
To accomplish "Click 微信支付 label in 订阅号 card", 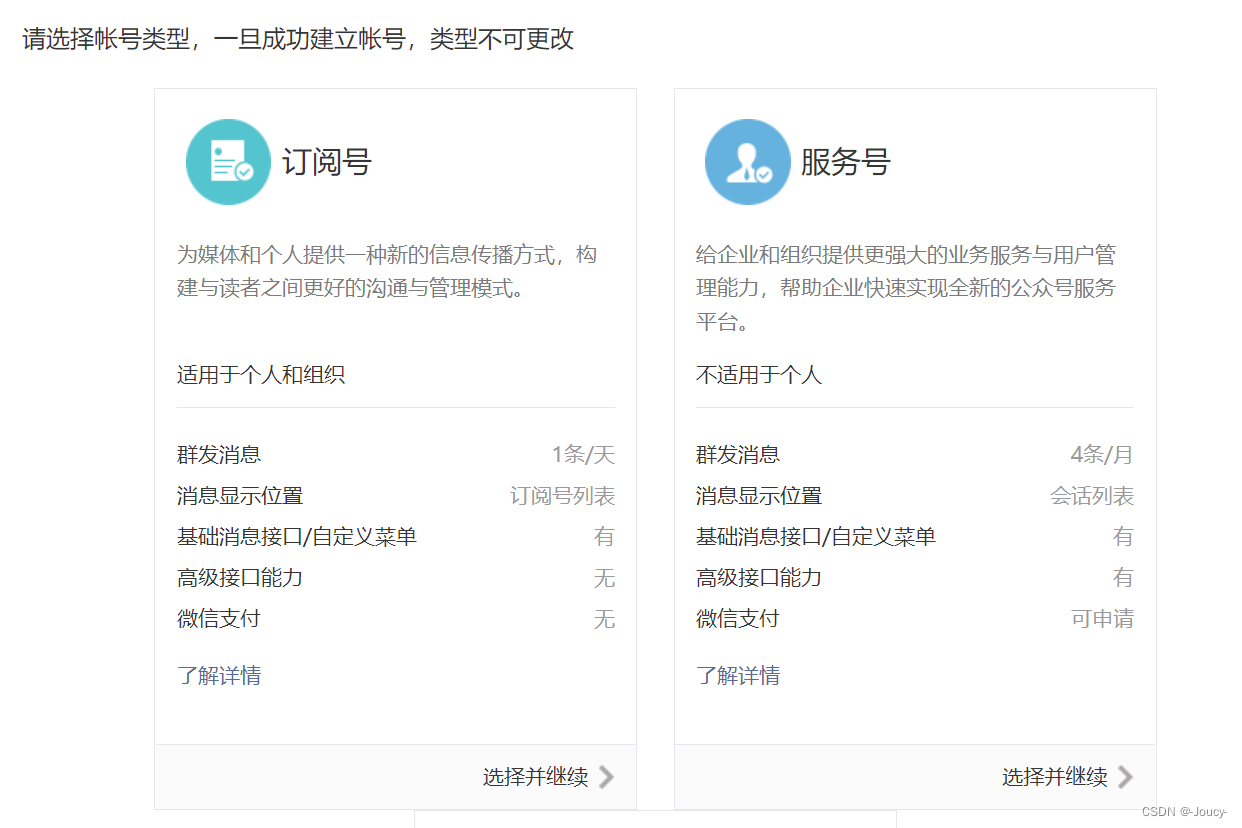I will tap(219, 619).
